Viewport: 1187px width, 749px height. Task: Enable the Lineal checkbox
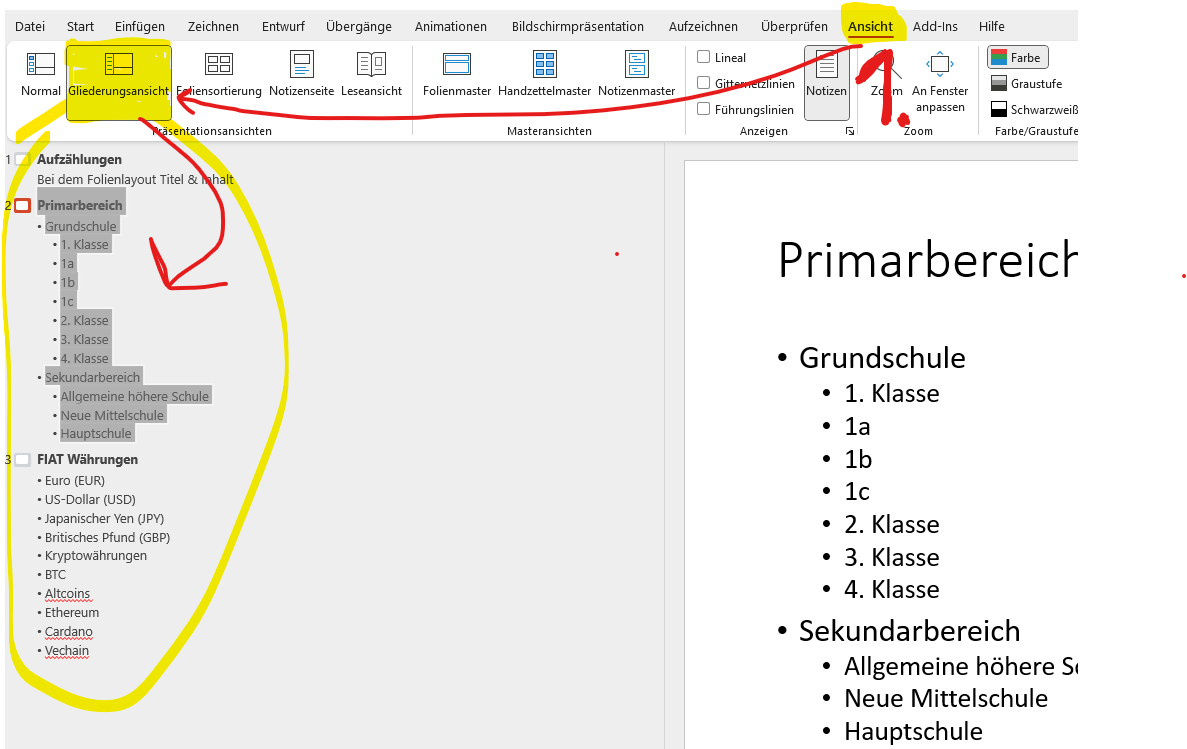704,58
